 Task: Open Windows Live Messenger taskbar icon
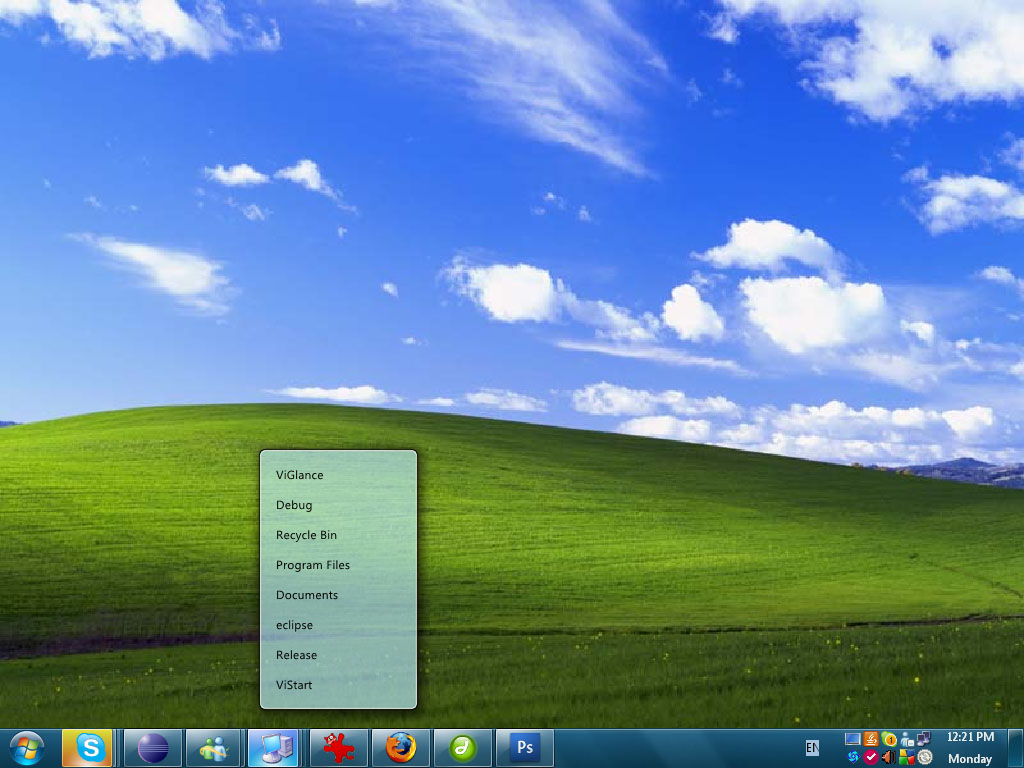point(212,747)
